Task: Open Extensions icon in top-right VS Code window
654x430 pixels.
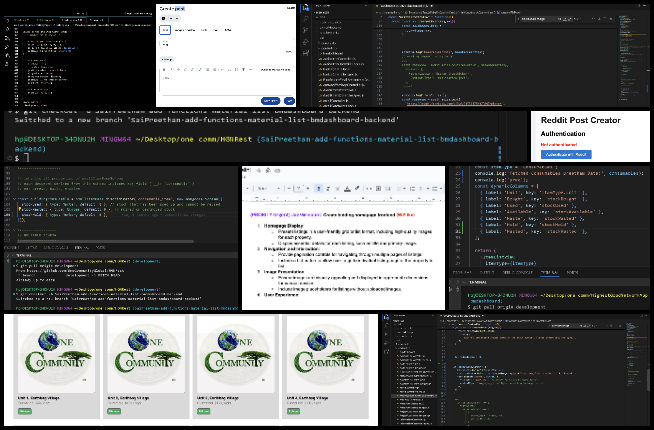Action: click(306, 53)
